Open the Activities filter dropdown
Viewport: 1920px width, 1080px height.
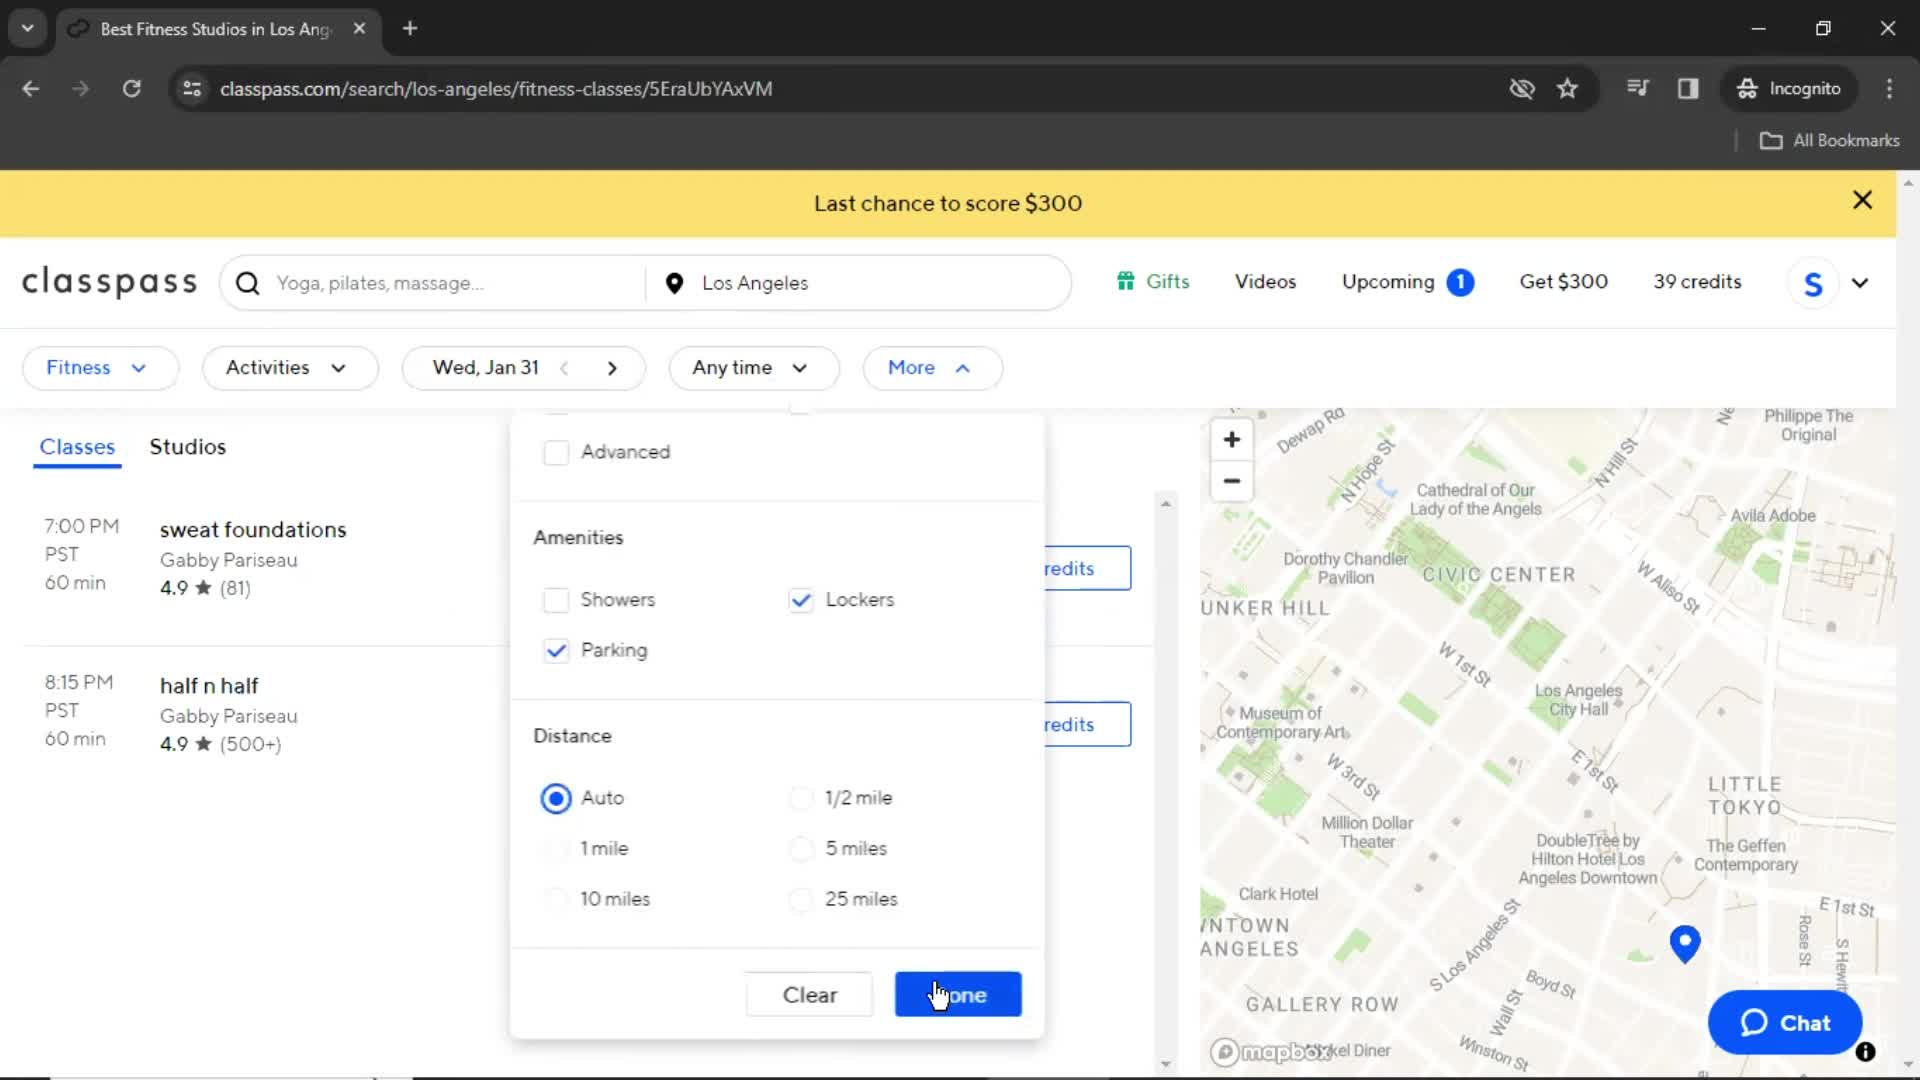coord(290,368)
